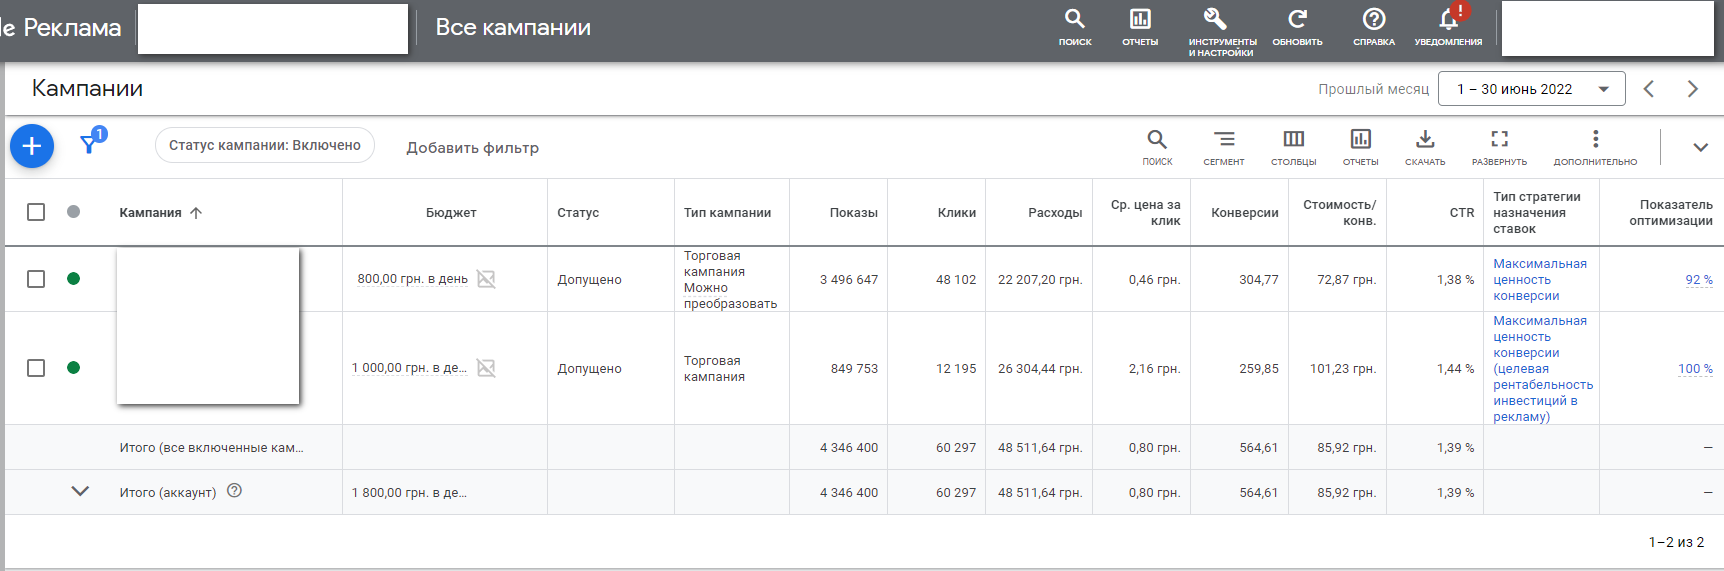Click the Итого (все включенные кам… row label
Screen dimensions: 1724x571
click(212, 448)
